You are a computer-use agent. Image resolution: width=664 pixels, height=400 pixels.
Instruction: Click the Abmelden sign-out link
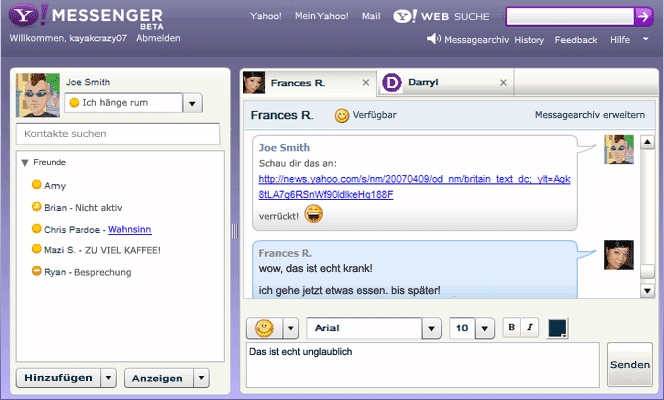click(158, 38)
